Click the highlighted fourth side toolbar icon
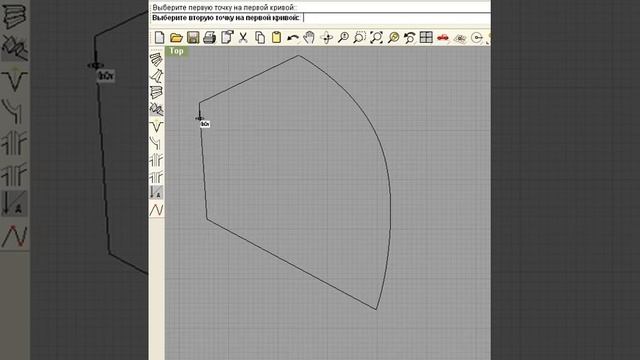Image resolution: width=640 pixels, height=360 pixels. 156,109
